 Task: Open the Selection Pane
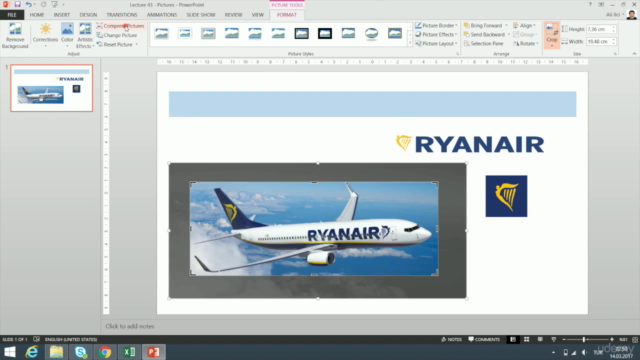pos(484,43)
